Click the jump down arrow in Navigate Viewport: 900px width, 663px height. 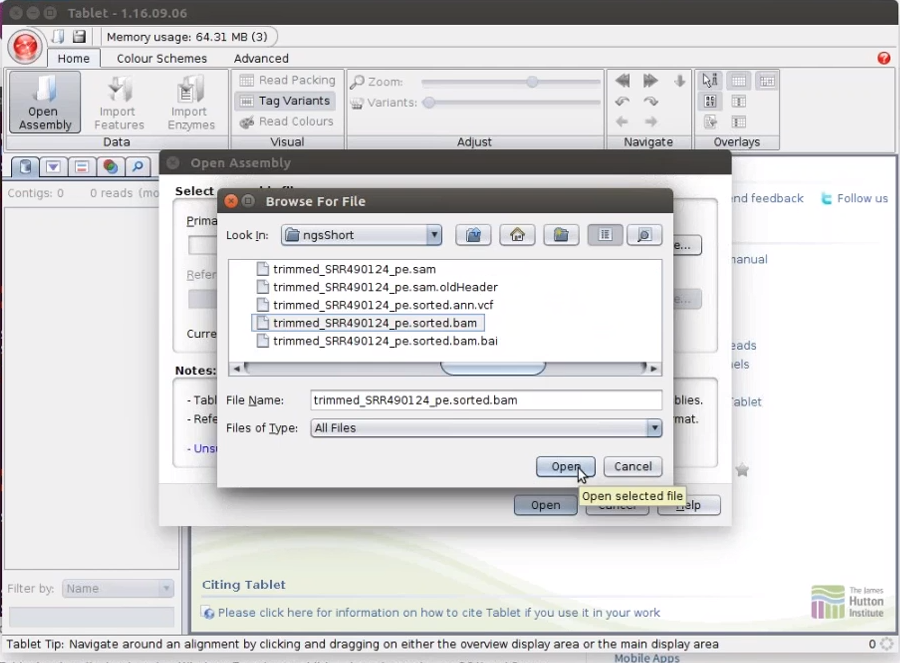tap(680, 81)
